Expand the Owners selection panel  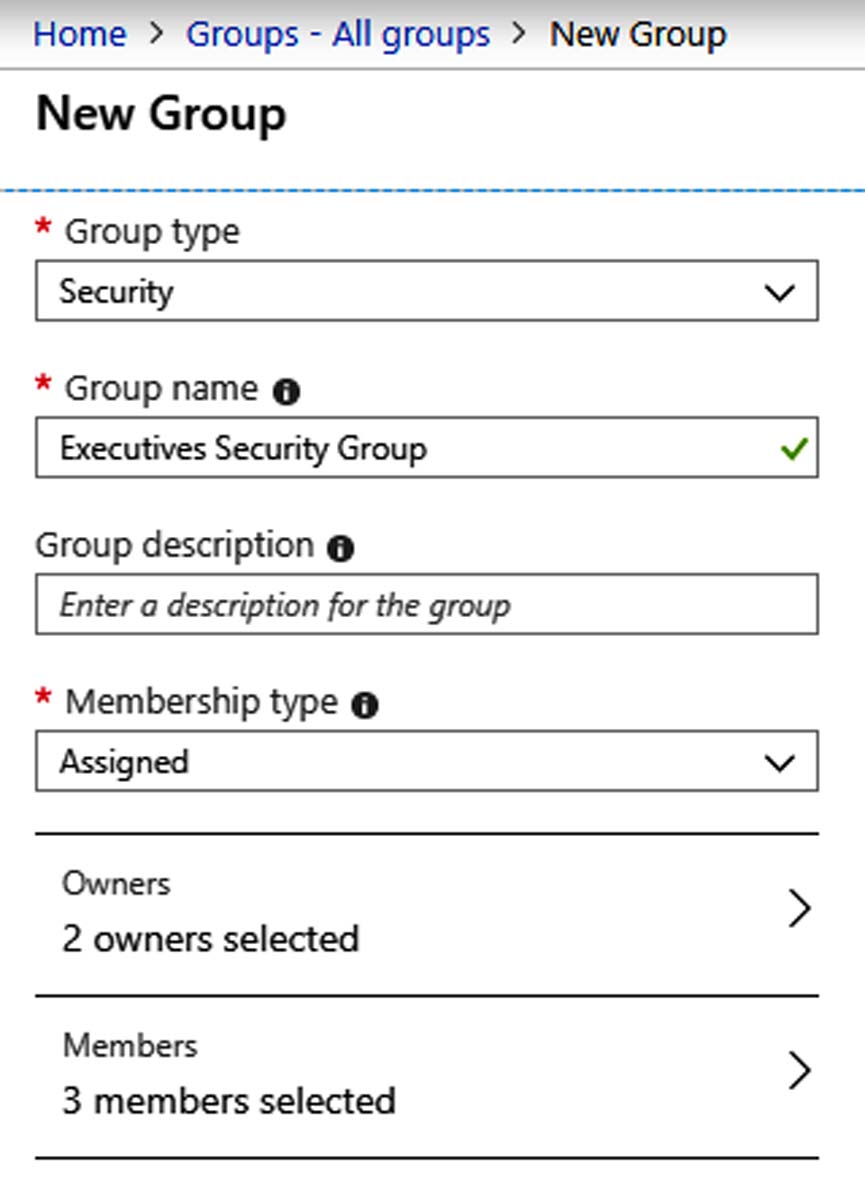pos(427,914)
